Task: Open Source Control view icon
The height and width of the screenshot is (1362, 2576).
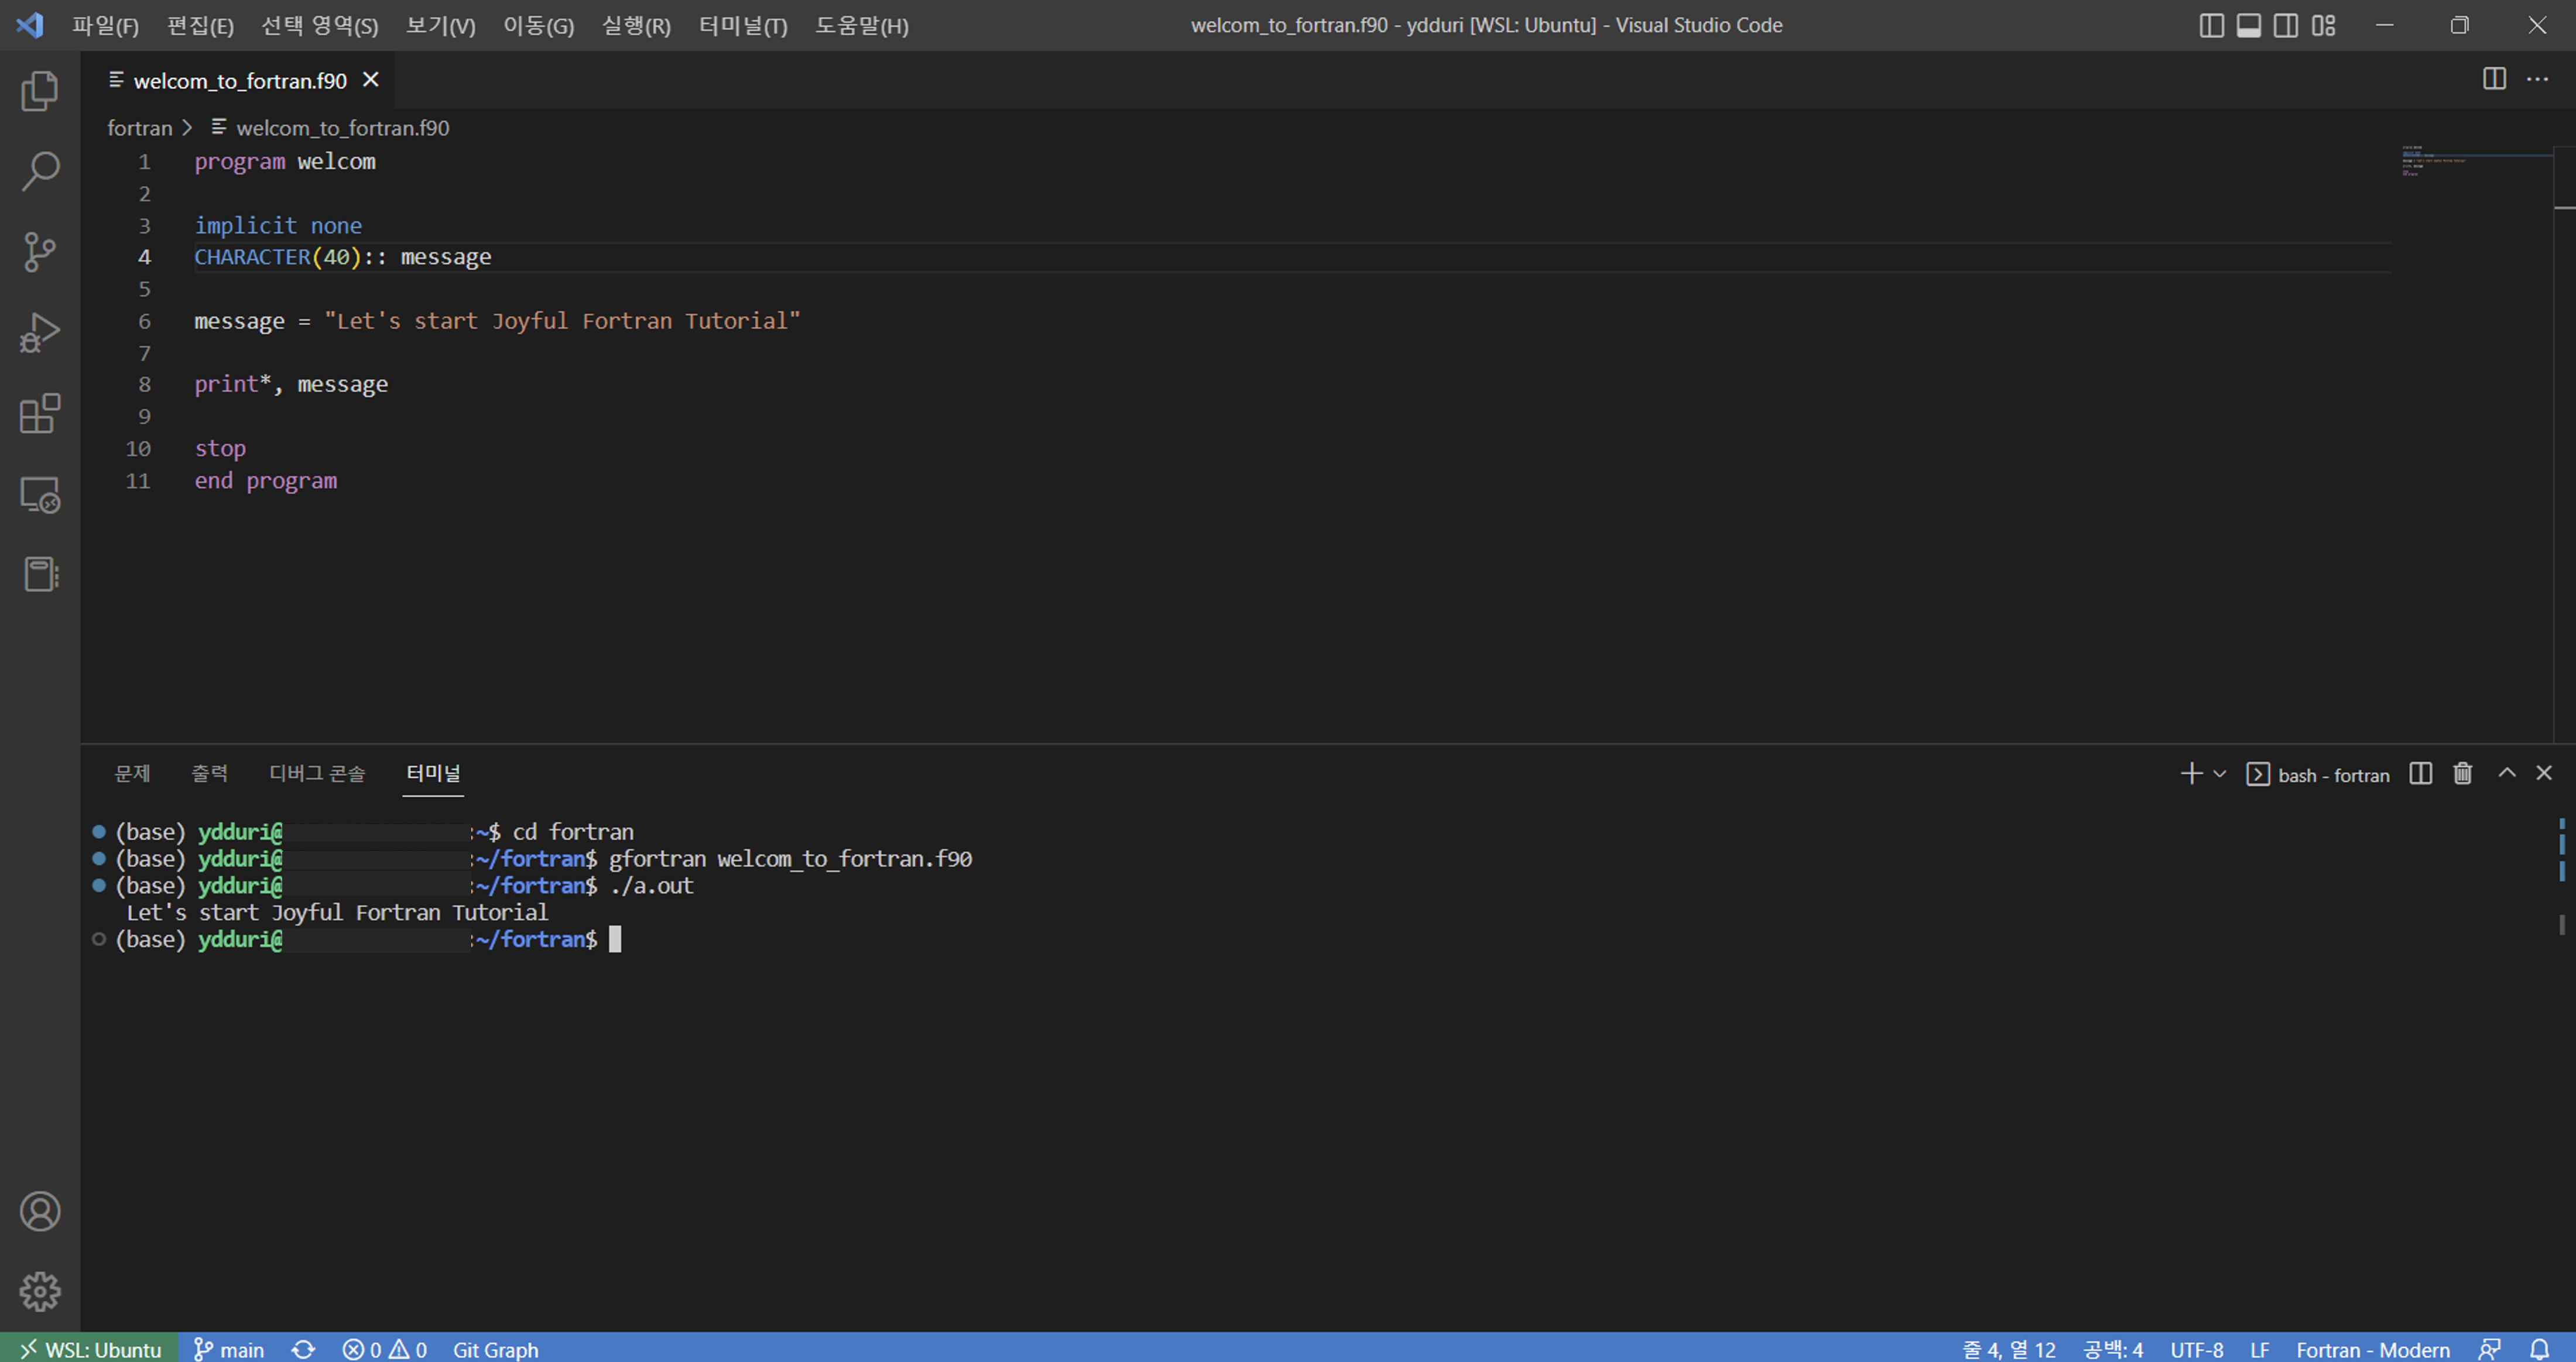Action: [x=40, y=252]
